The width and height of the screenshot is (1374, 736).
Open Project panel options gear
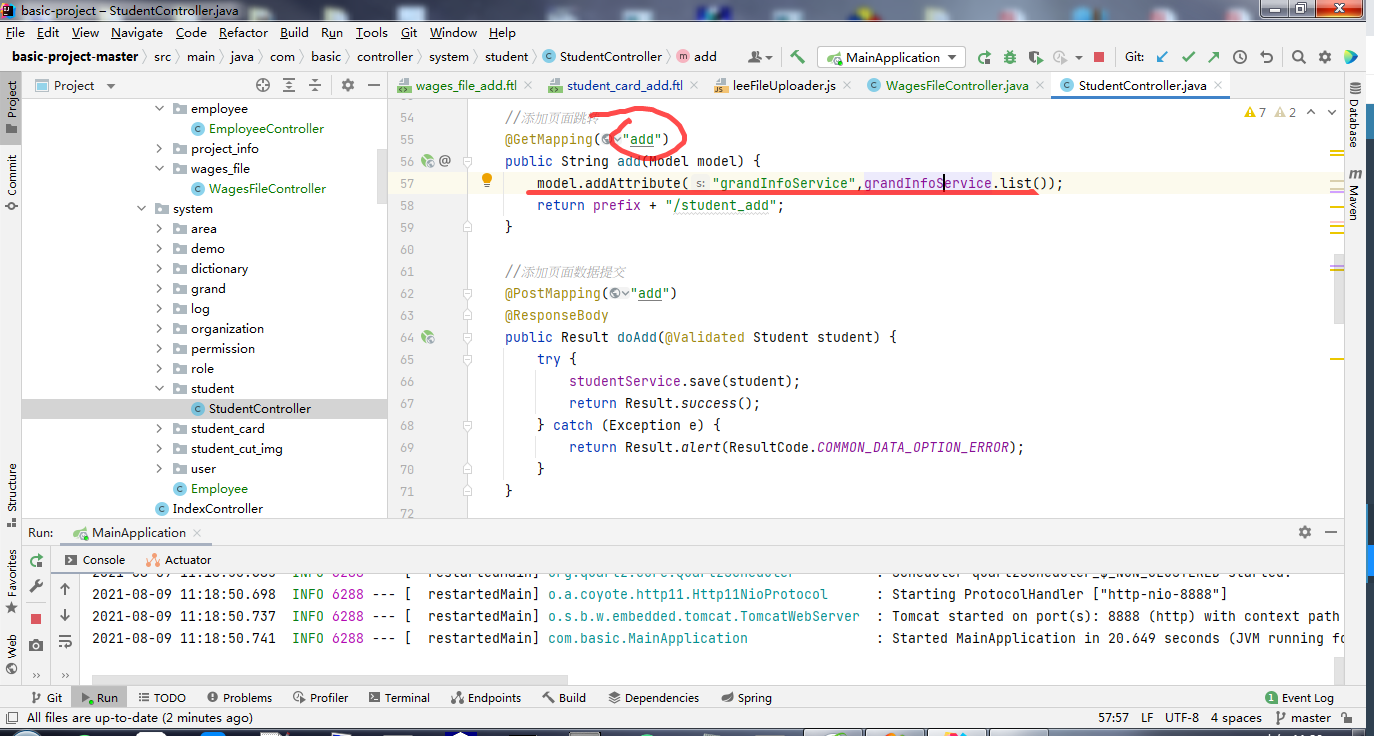pyautogui.click(x=347, y=85)
